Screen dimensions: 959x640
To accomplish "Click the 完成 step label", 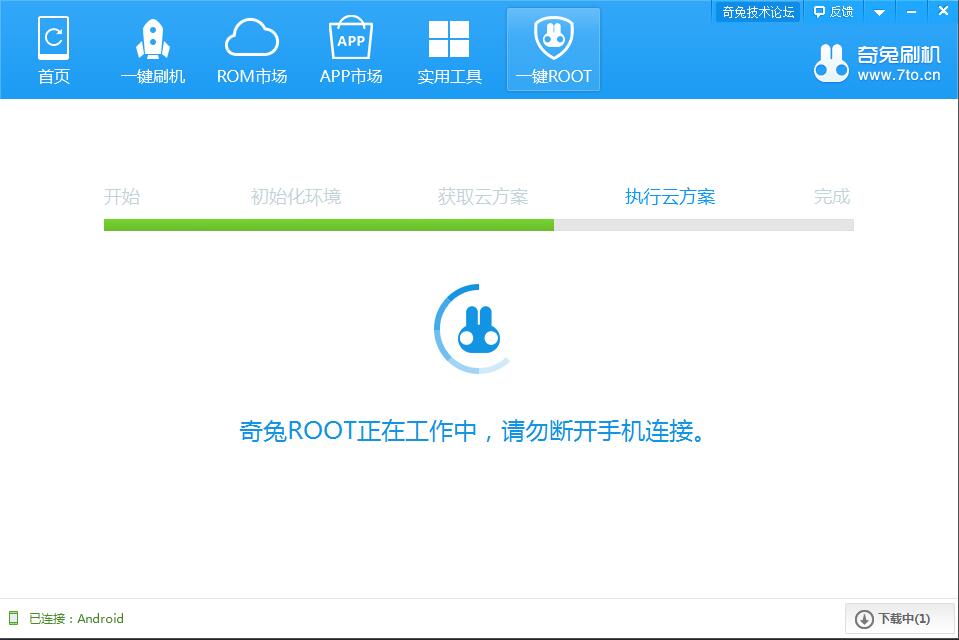I will tap(832, 196).
